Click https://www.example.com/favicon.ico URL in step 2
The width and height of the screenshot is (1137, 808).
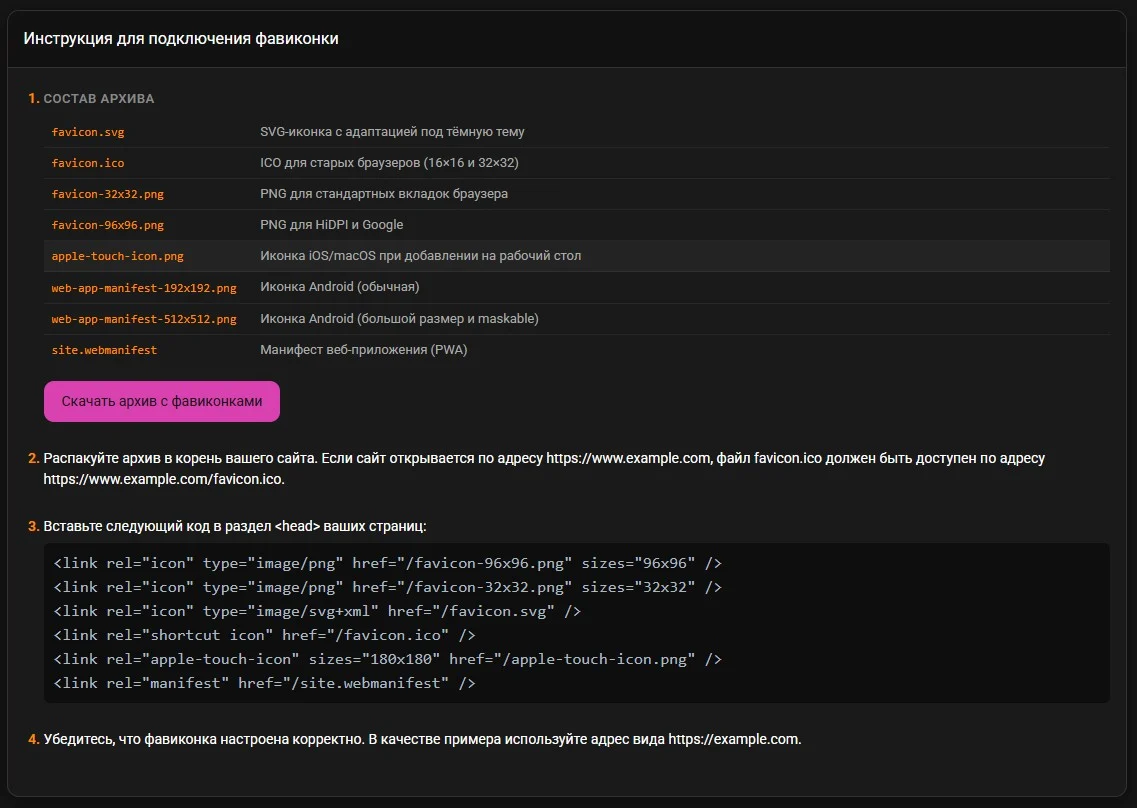[x=163, y=479]
